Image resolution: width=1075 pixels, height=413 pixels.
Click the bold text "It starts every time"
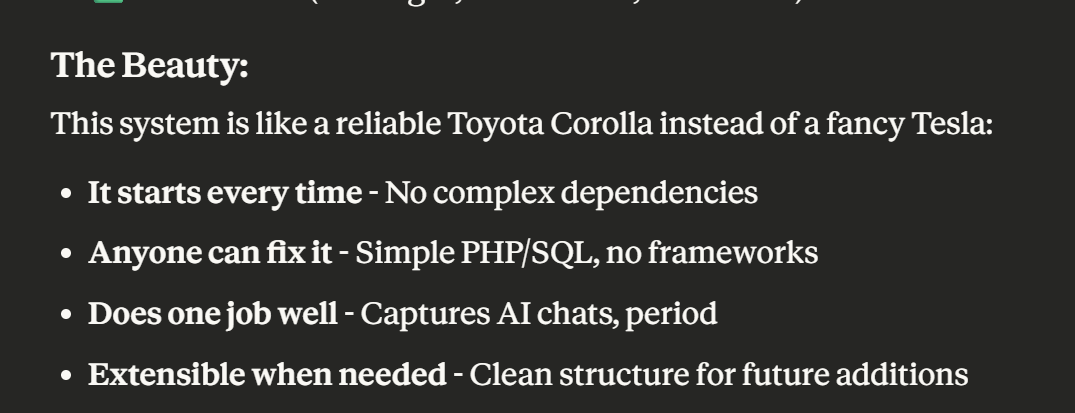(225, 192)
